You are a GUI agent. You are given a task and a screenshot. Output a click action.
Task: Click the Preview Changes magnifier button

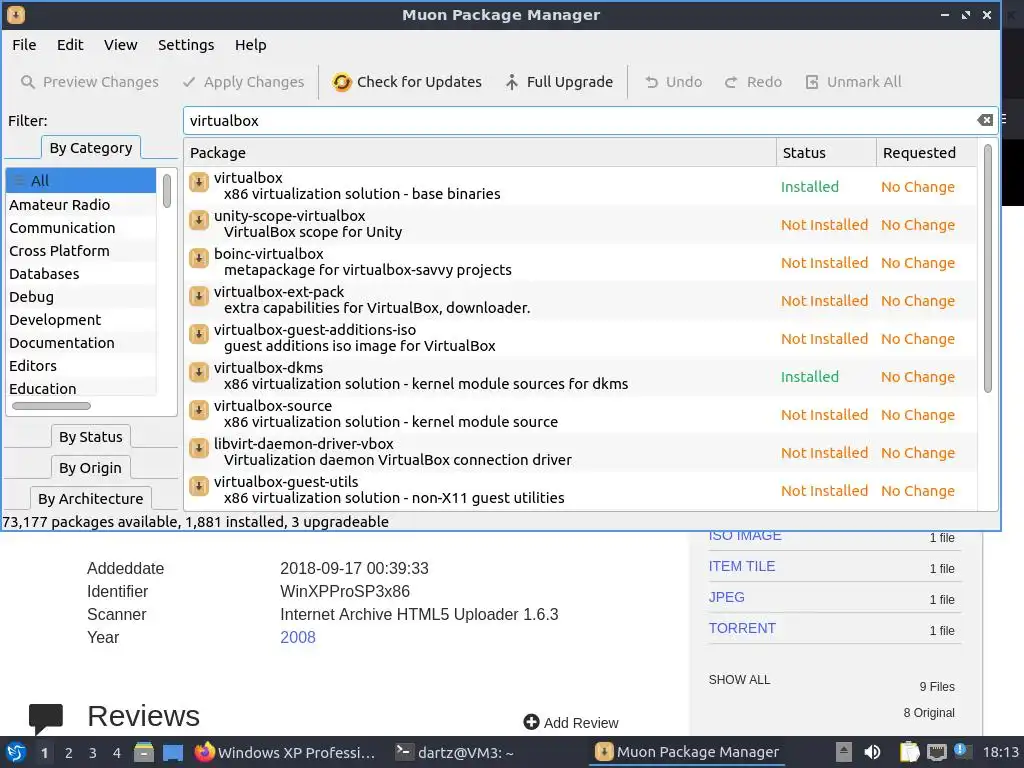(x=89, y=82)
